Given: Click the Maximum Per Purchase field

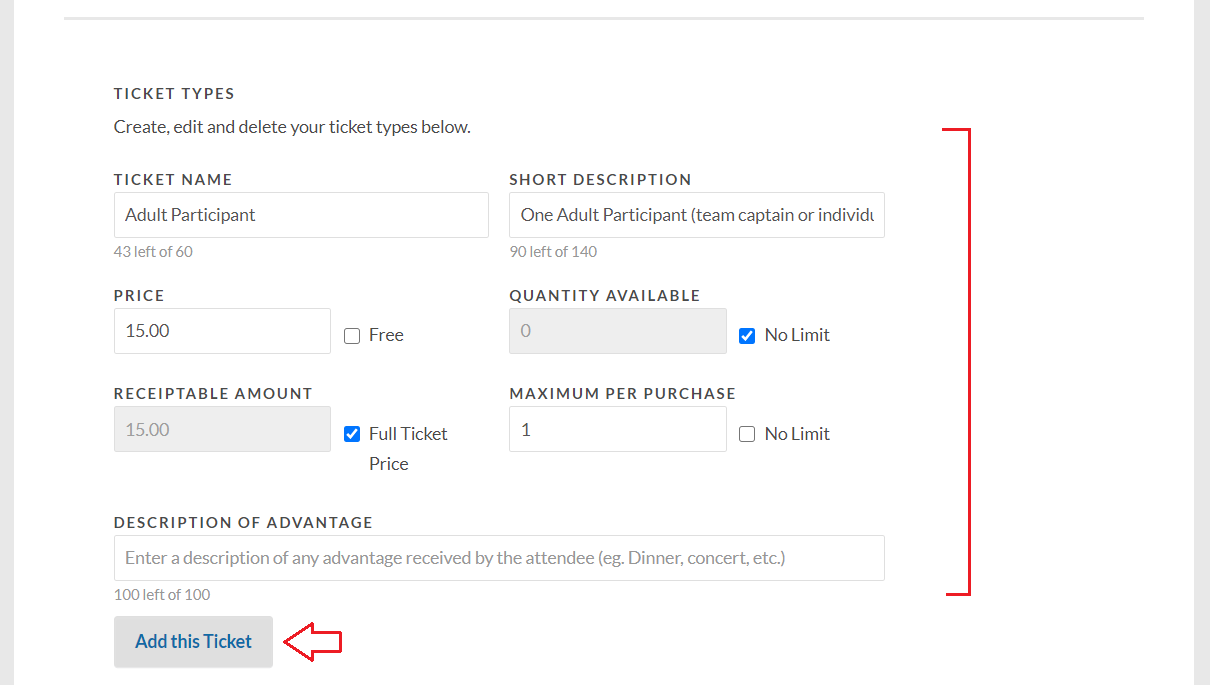Looking at the screenshot, I should pyautogui.click(x=618, y=429).
